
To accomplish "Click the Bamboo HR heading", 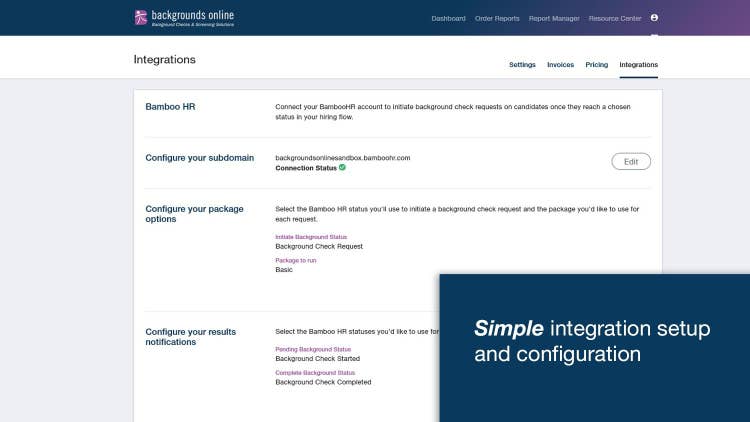I will pos(170,107).
